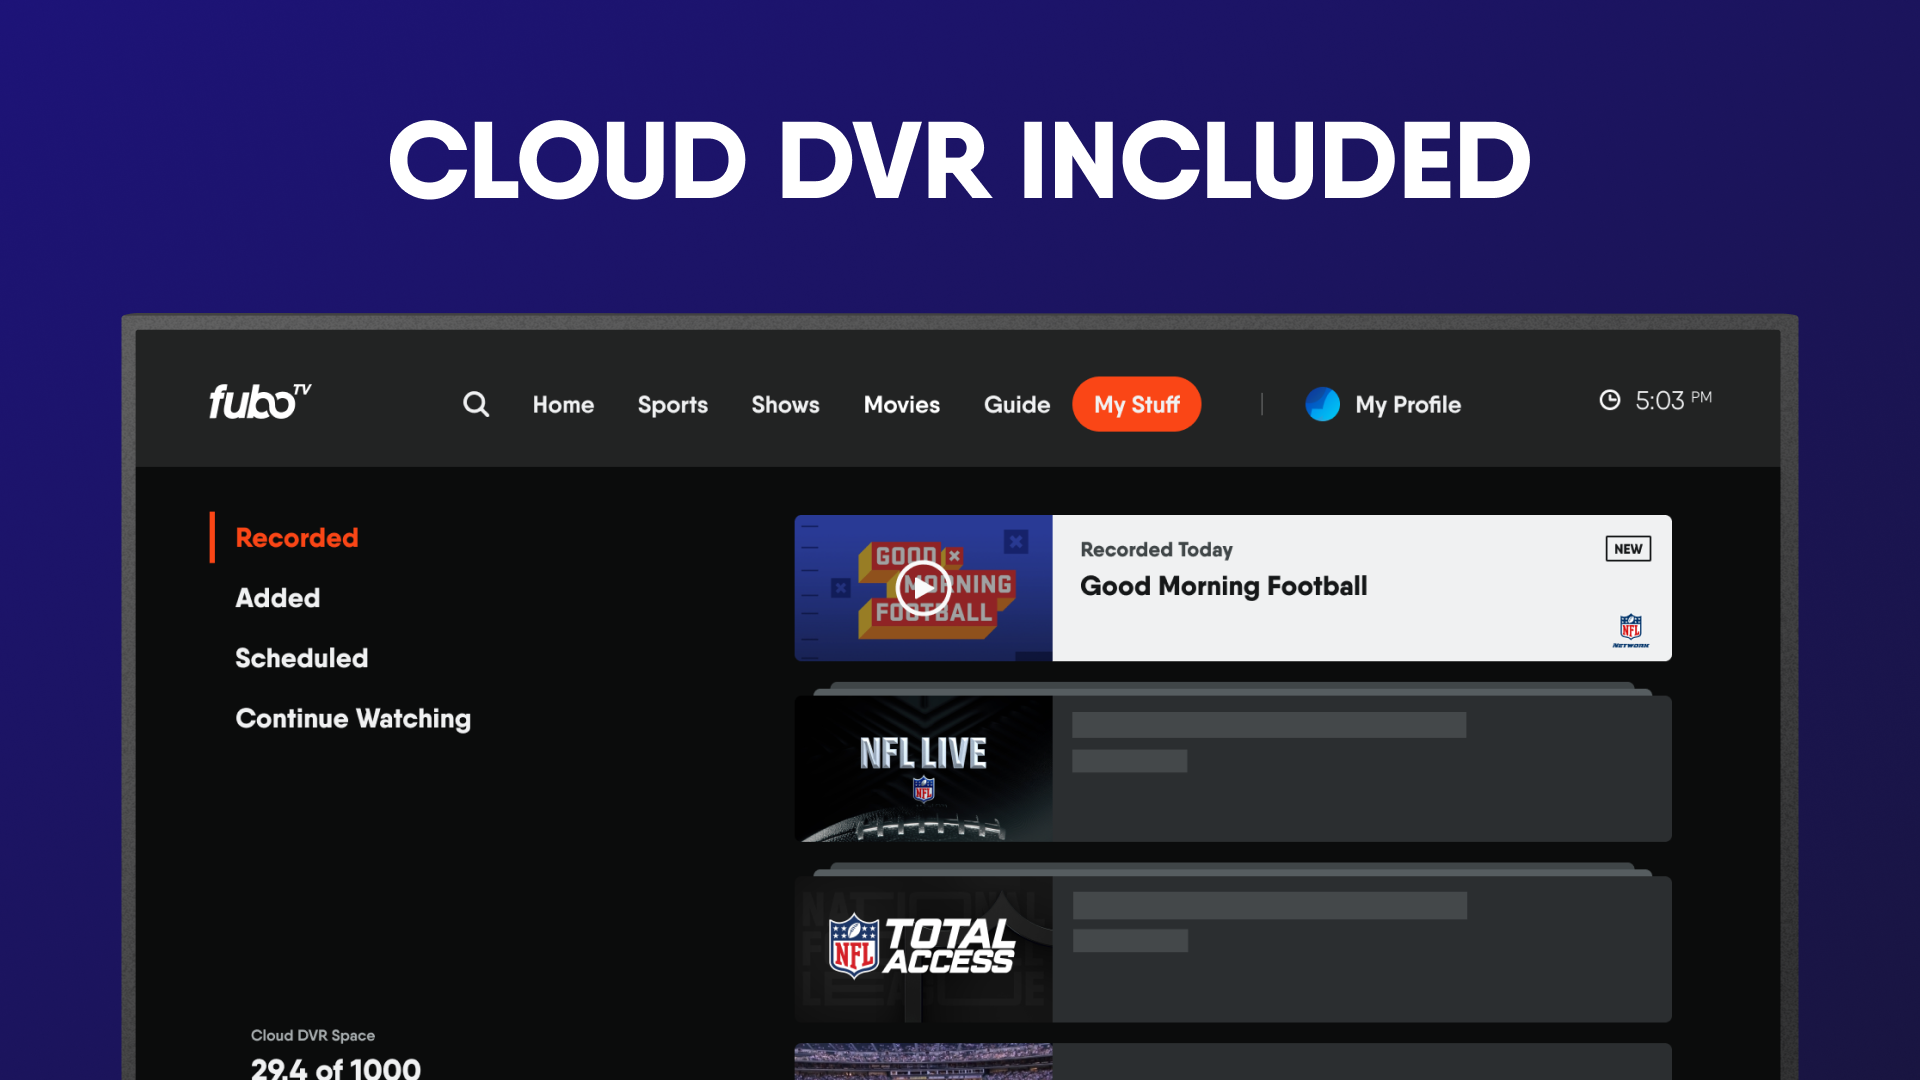The image size is (1920, 1080).
Task: Select the My Stuff button
Action: (x=1136, y=405)
